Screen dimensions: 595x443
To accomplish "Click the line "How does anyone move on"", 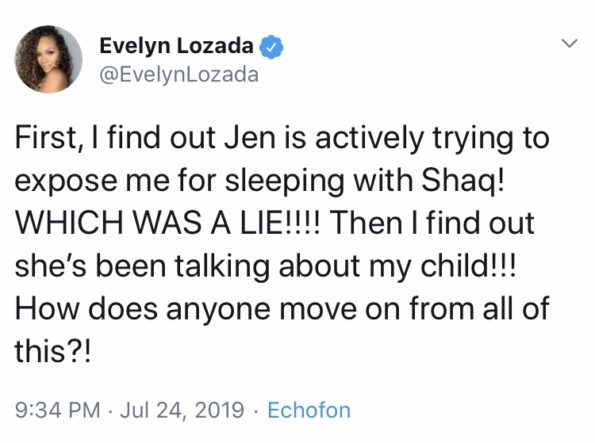I will tap(207, 309).
